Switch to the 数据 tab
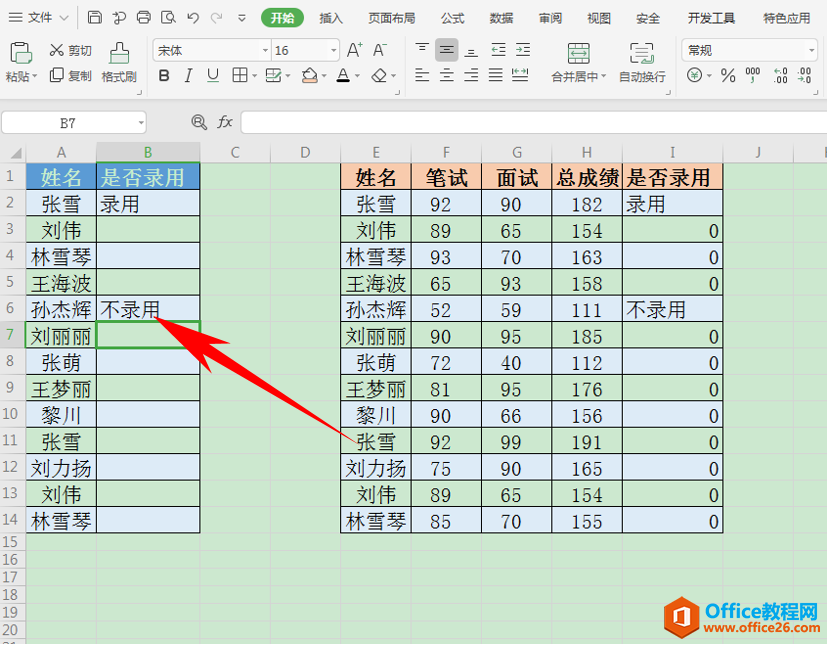The height and width of the screenshot is (645, 827). 501,18
